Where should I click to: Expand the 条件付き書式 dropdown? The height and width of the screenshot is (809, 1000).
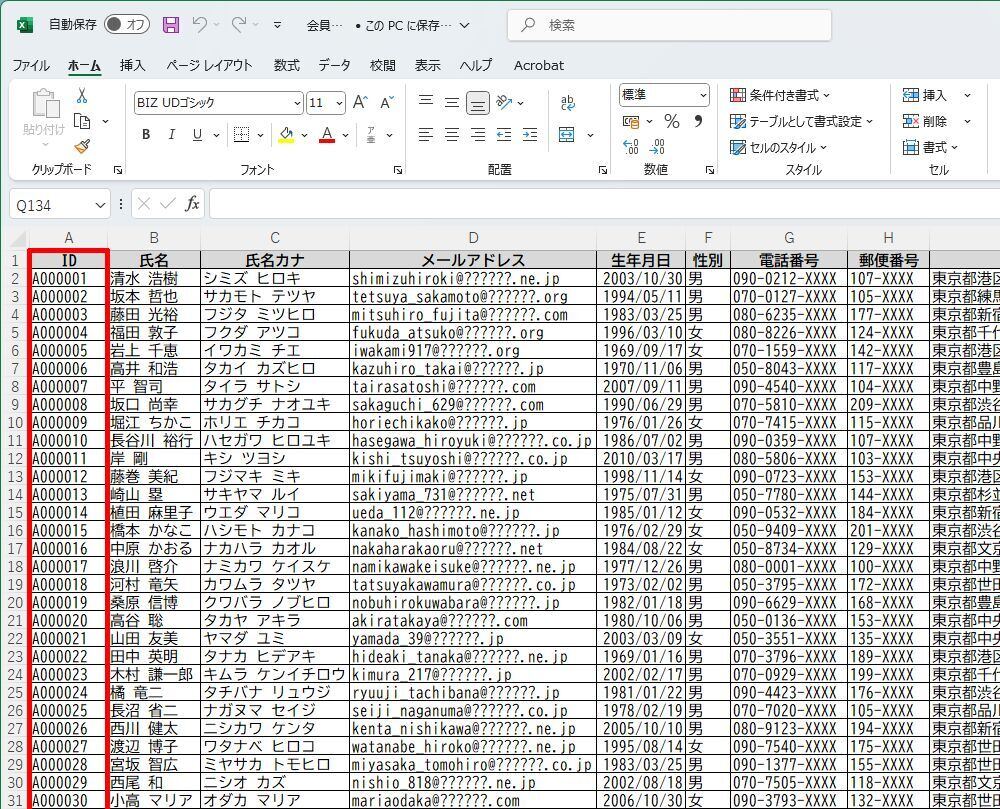pos(827,96)
